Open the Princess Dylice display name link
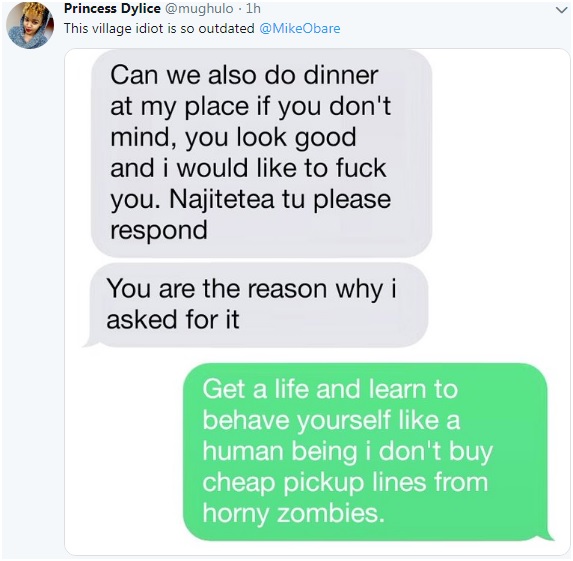The image size is (573, 561). tap(112, 8)
